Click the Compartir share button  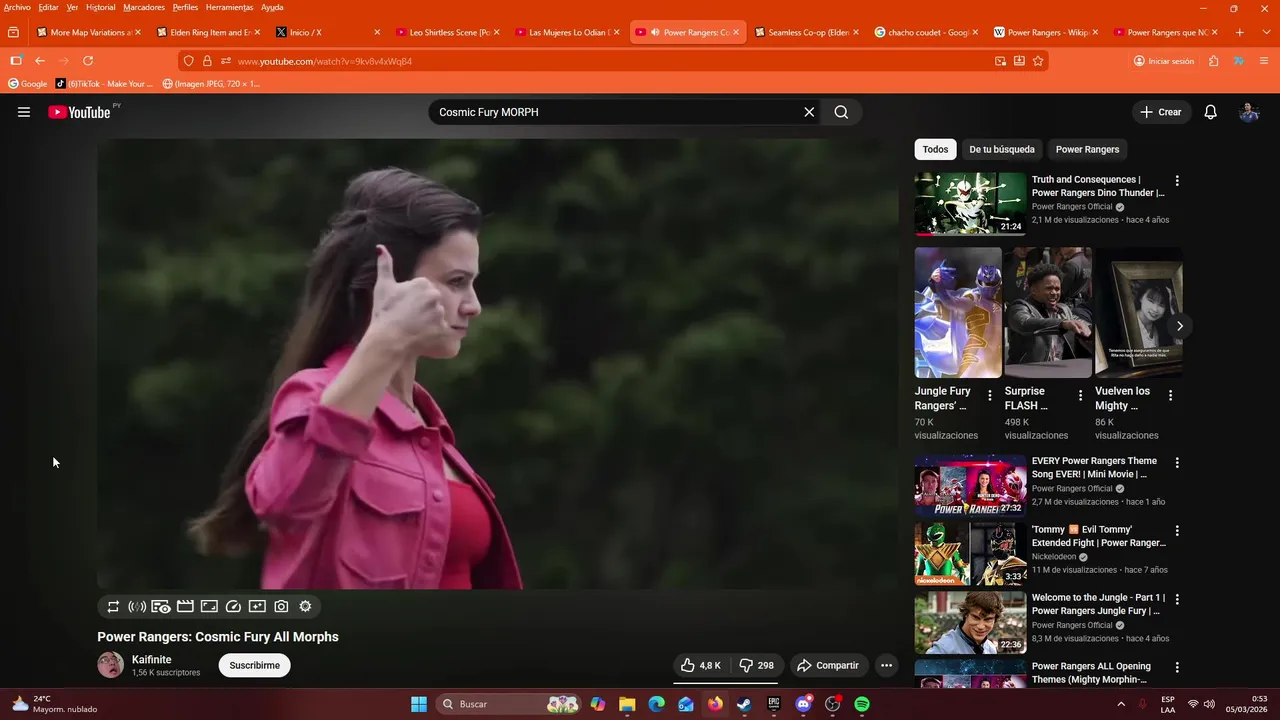pyautogui.click(x=827, y=665)
